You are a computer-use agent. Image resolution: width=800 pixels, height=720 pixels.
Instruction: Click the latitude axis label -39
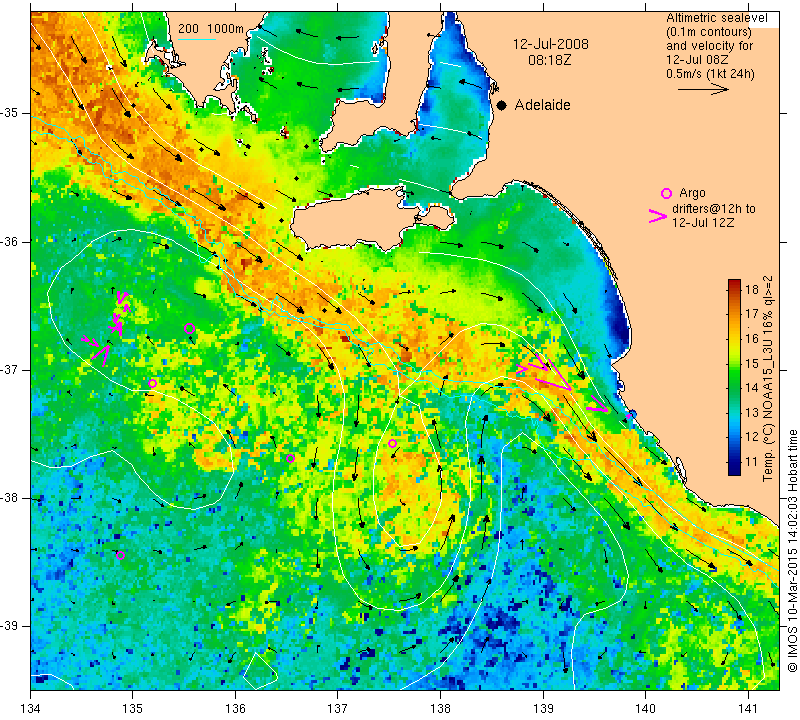pos(10,626)
